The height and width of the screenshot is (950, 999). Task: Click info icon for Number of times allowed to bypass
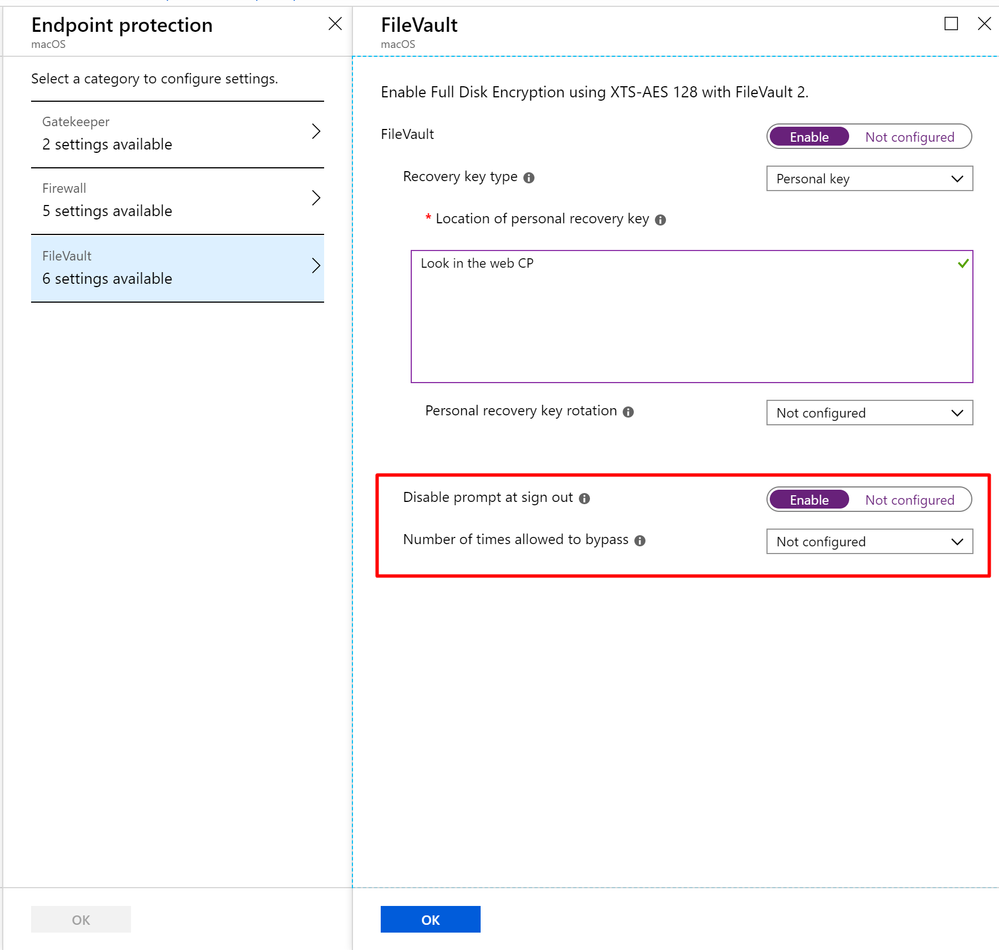point(640,541)
